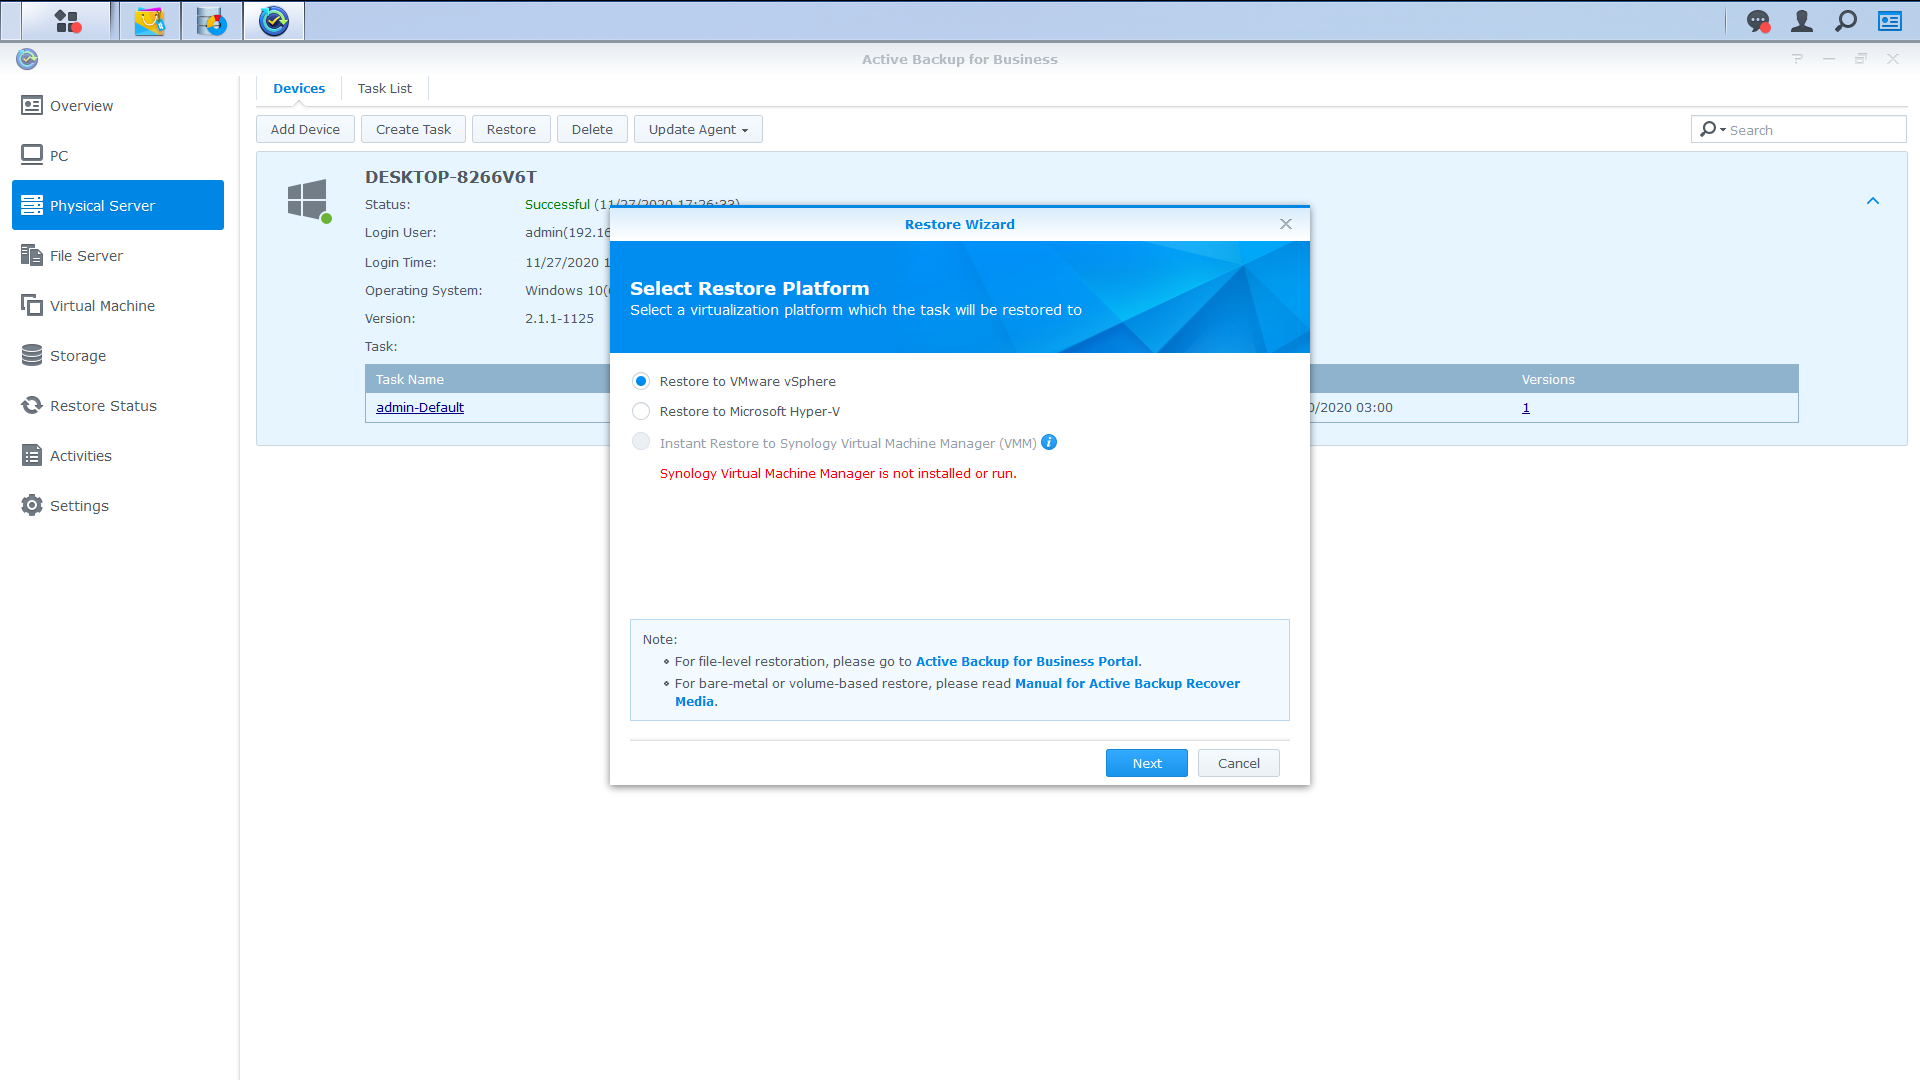This screenshot has height=1080, width=1920.
Task: Click the notifications chat bubble icon
Action: tap(1757, 21)
